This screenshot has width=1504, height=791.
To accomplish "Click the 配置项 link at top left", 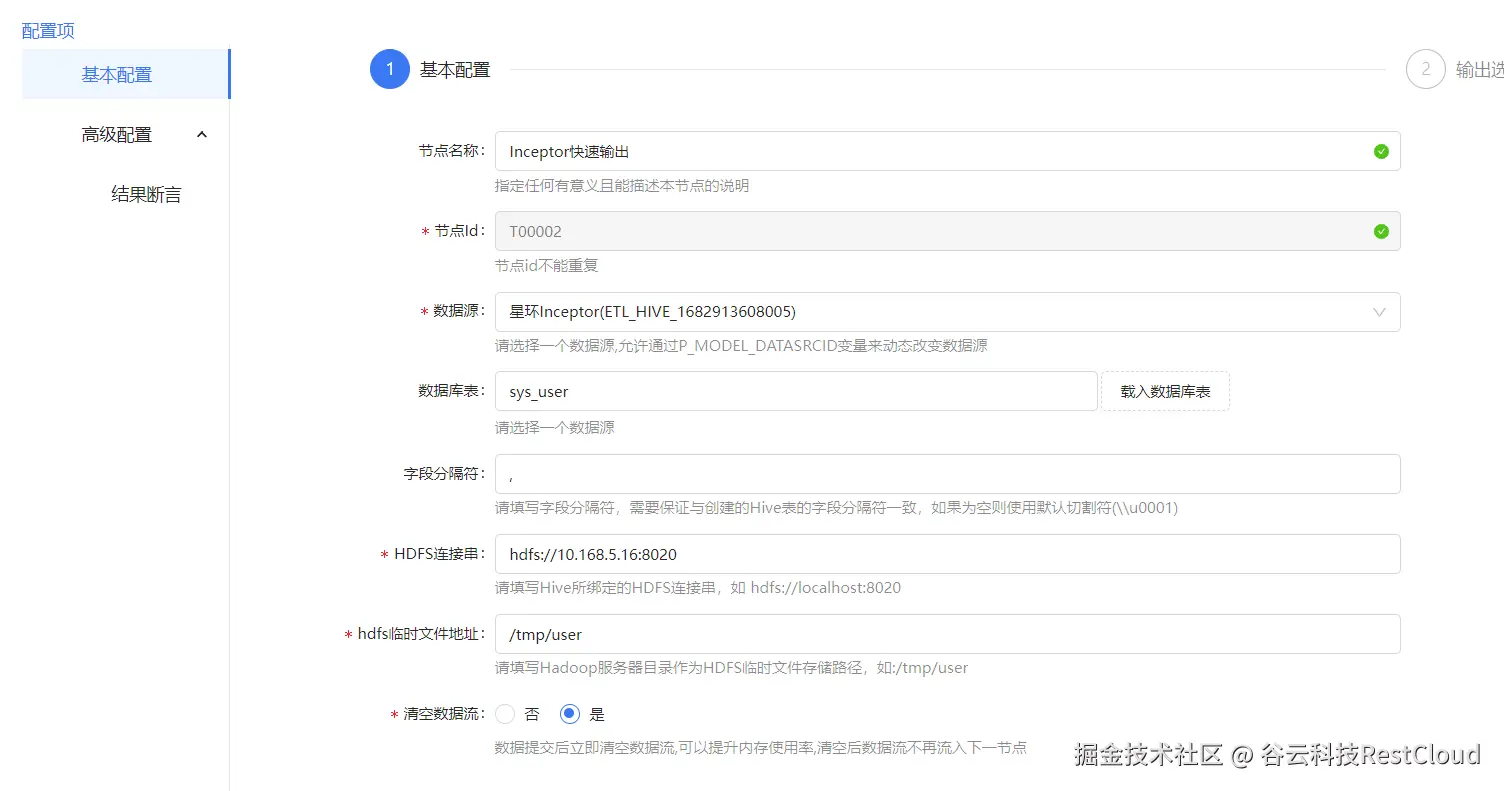I will click(47, 30).
